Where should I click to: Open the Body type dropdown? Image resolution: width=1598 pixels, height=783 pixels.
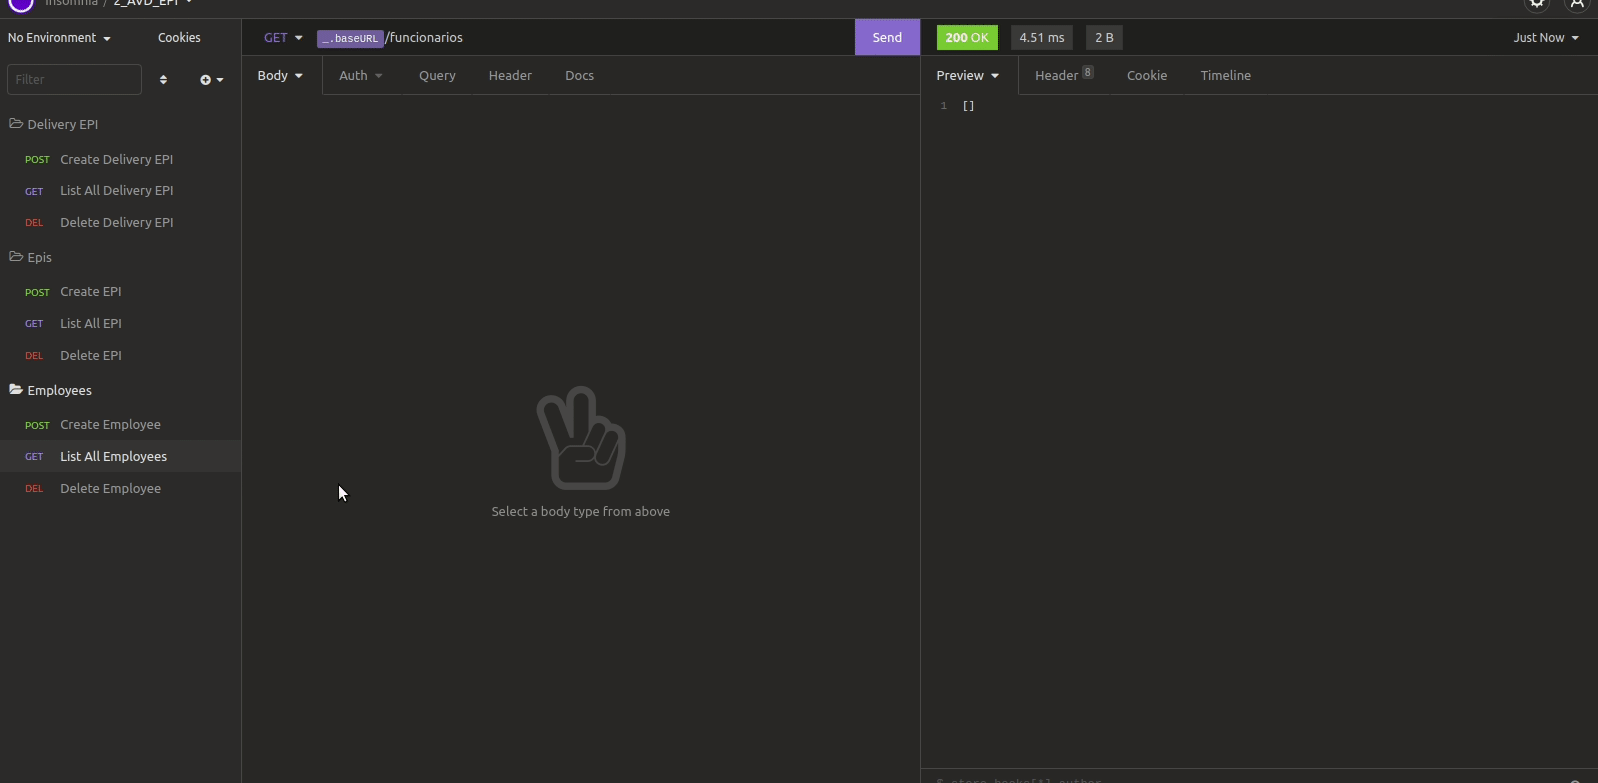(280, 76)
